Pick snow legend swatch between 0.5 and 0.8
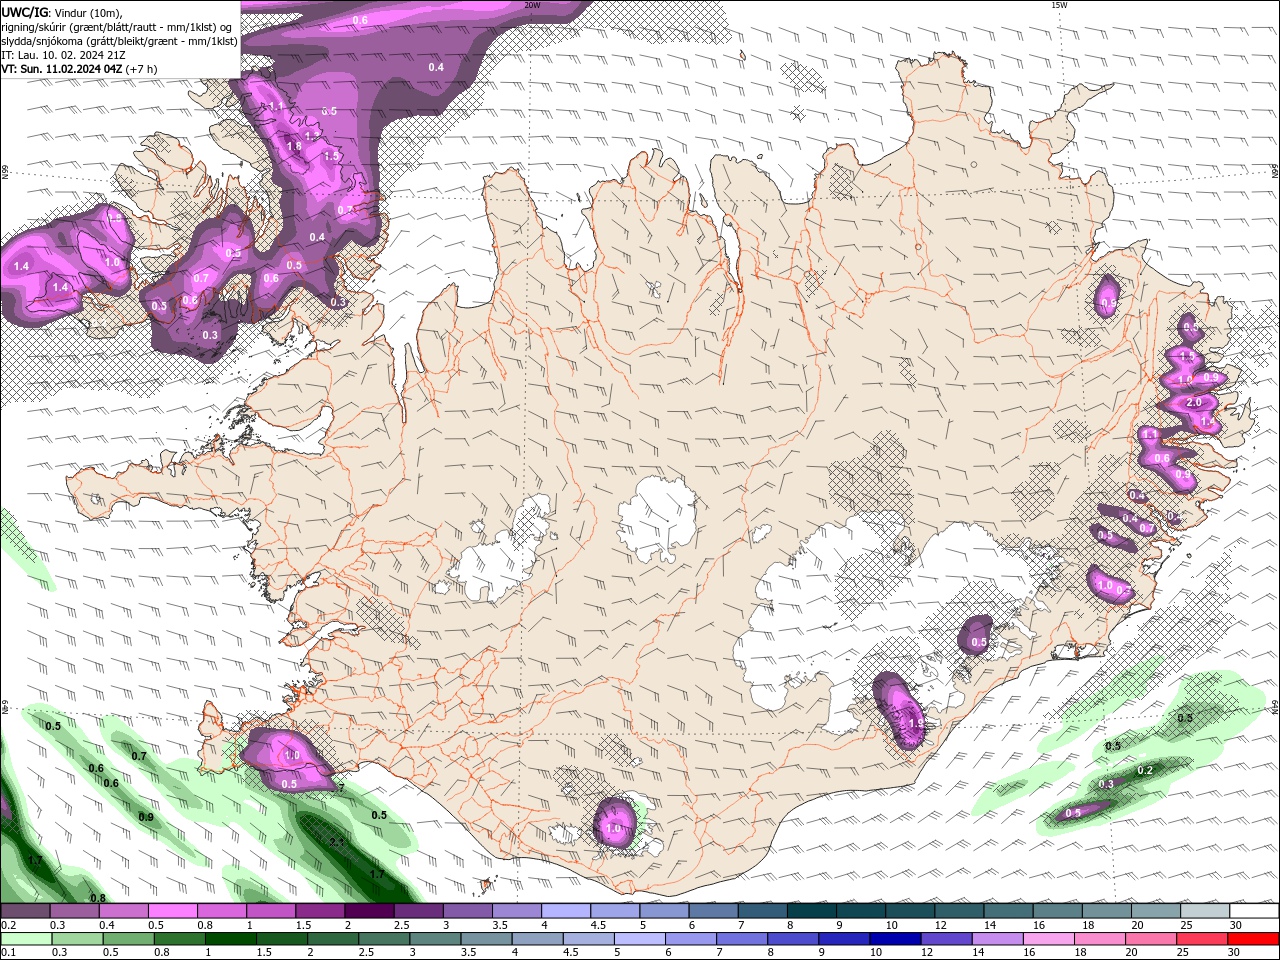 (172, 911)
